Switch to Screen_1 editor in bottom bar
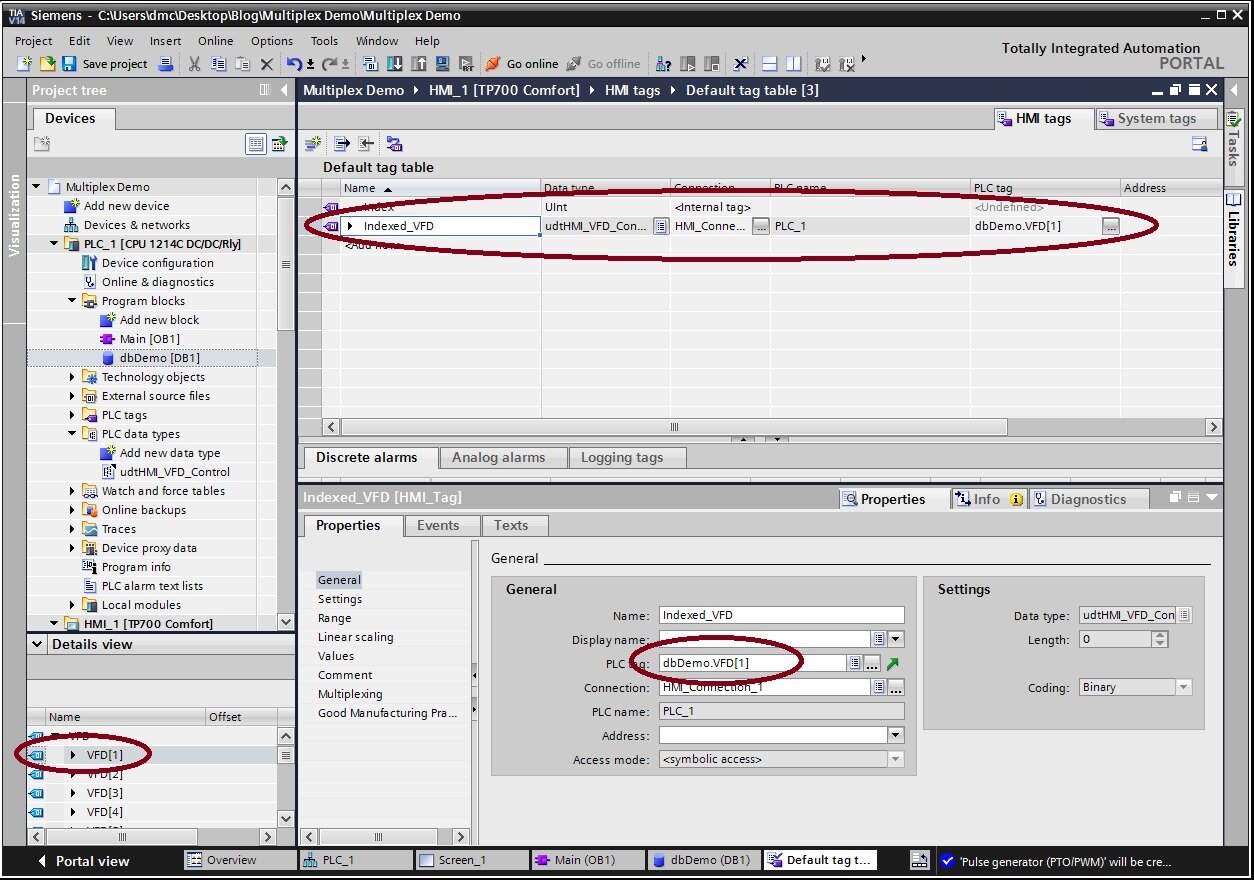 pyautogui.click(x=470, y=860)
